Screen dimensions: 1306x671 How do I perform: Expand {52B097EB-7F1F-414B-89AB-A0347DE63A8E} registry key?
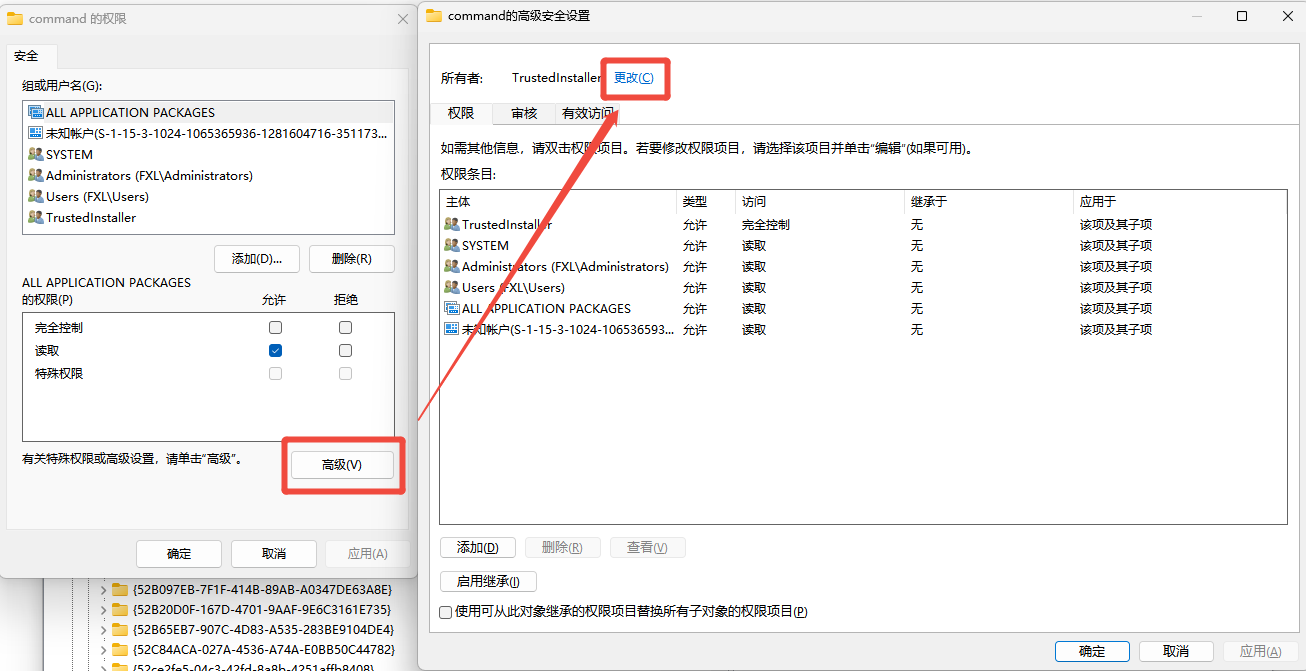(102, 589)
